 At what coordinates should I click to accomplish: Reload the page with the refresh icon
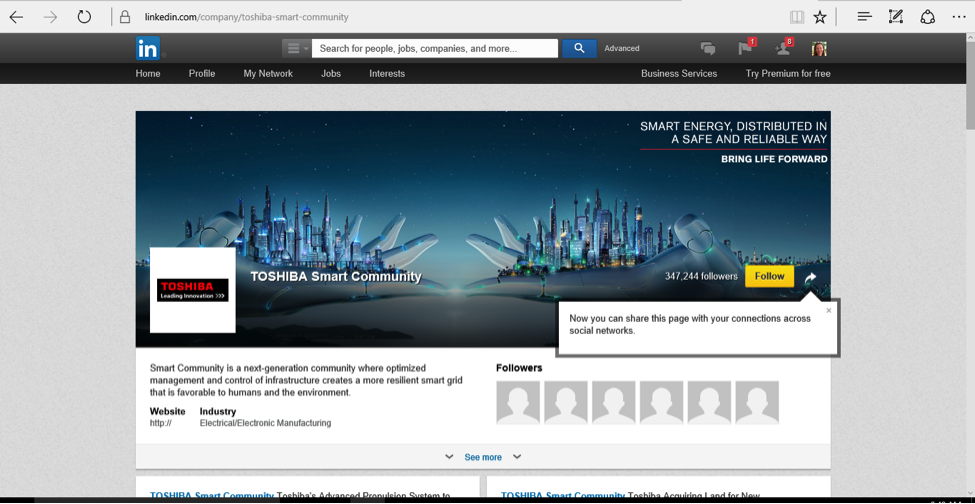[84, 17]
